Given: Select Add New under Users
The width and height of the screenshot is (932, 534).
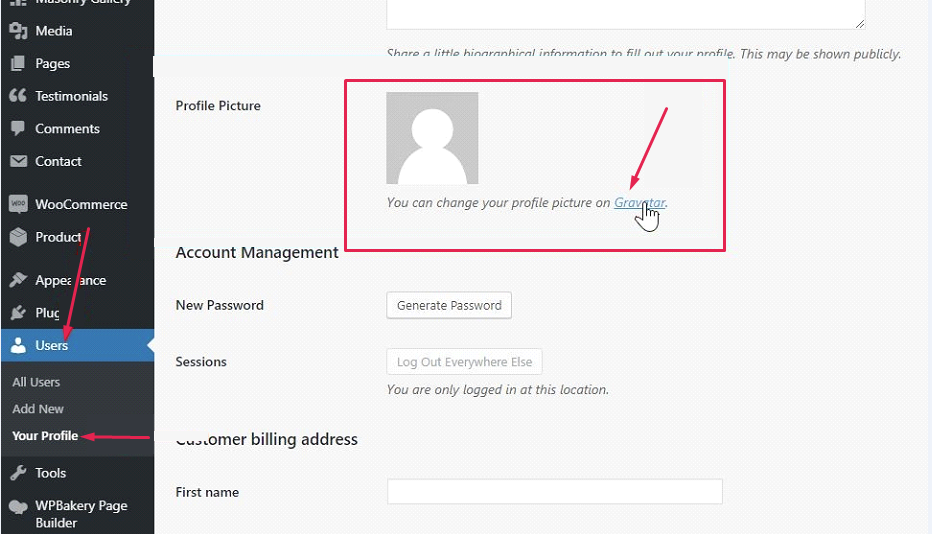Looking at the screenshot, I should click(38, 409).
